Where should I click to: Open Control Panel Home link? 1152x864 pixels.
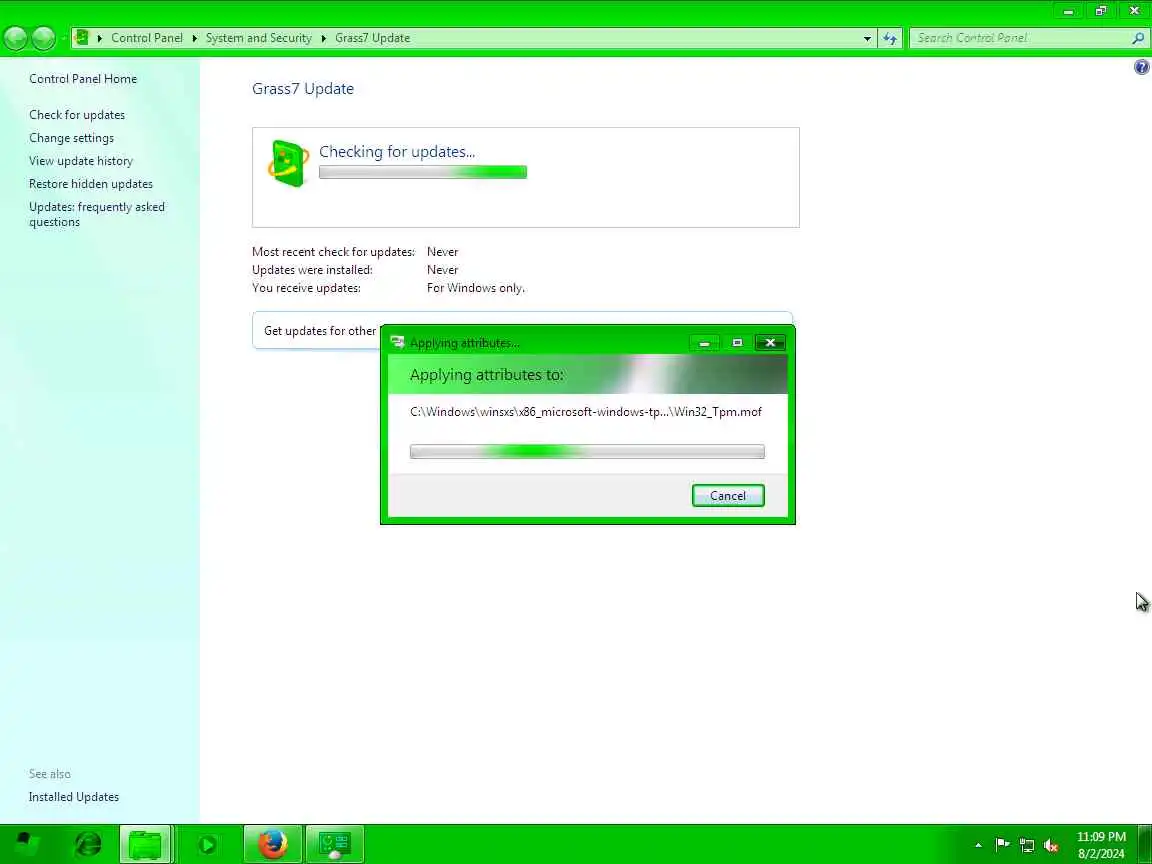click(x=83, y=79)
